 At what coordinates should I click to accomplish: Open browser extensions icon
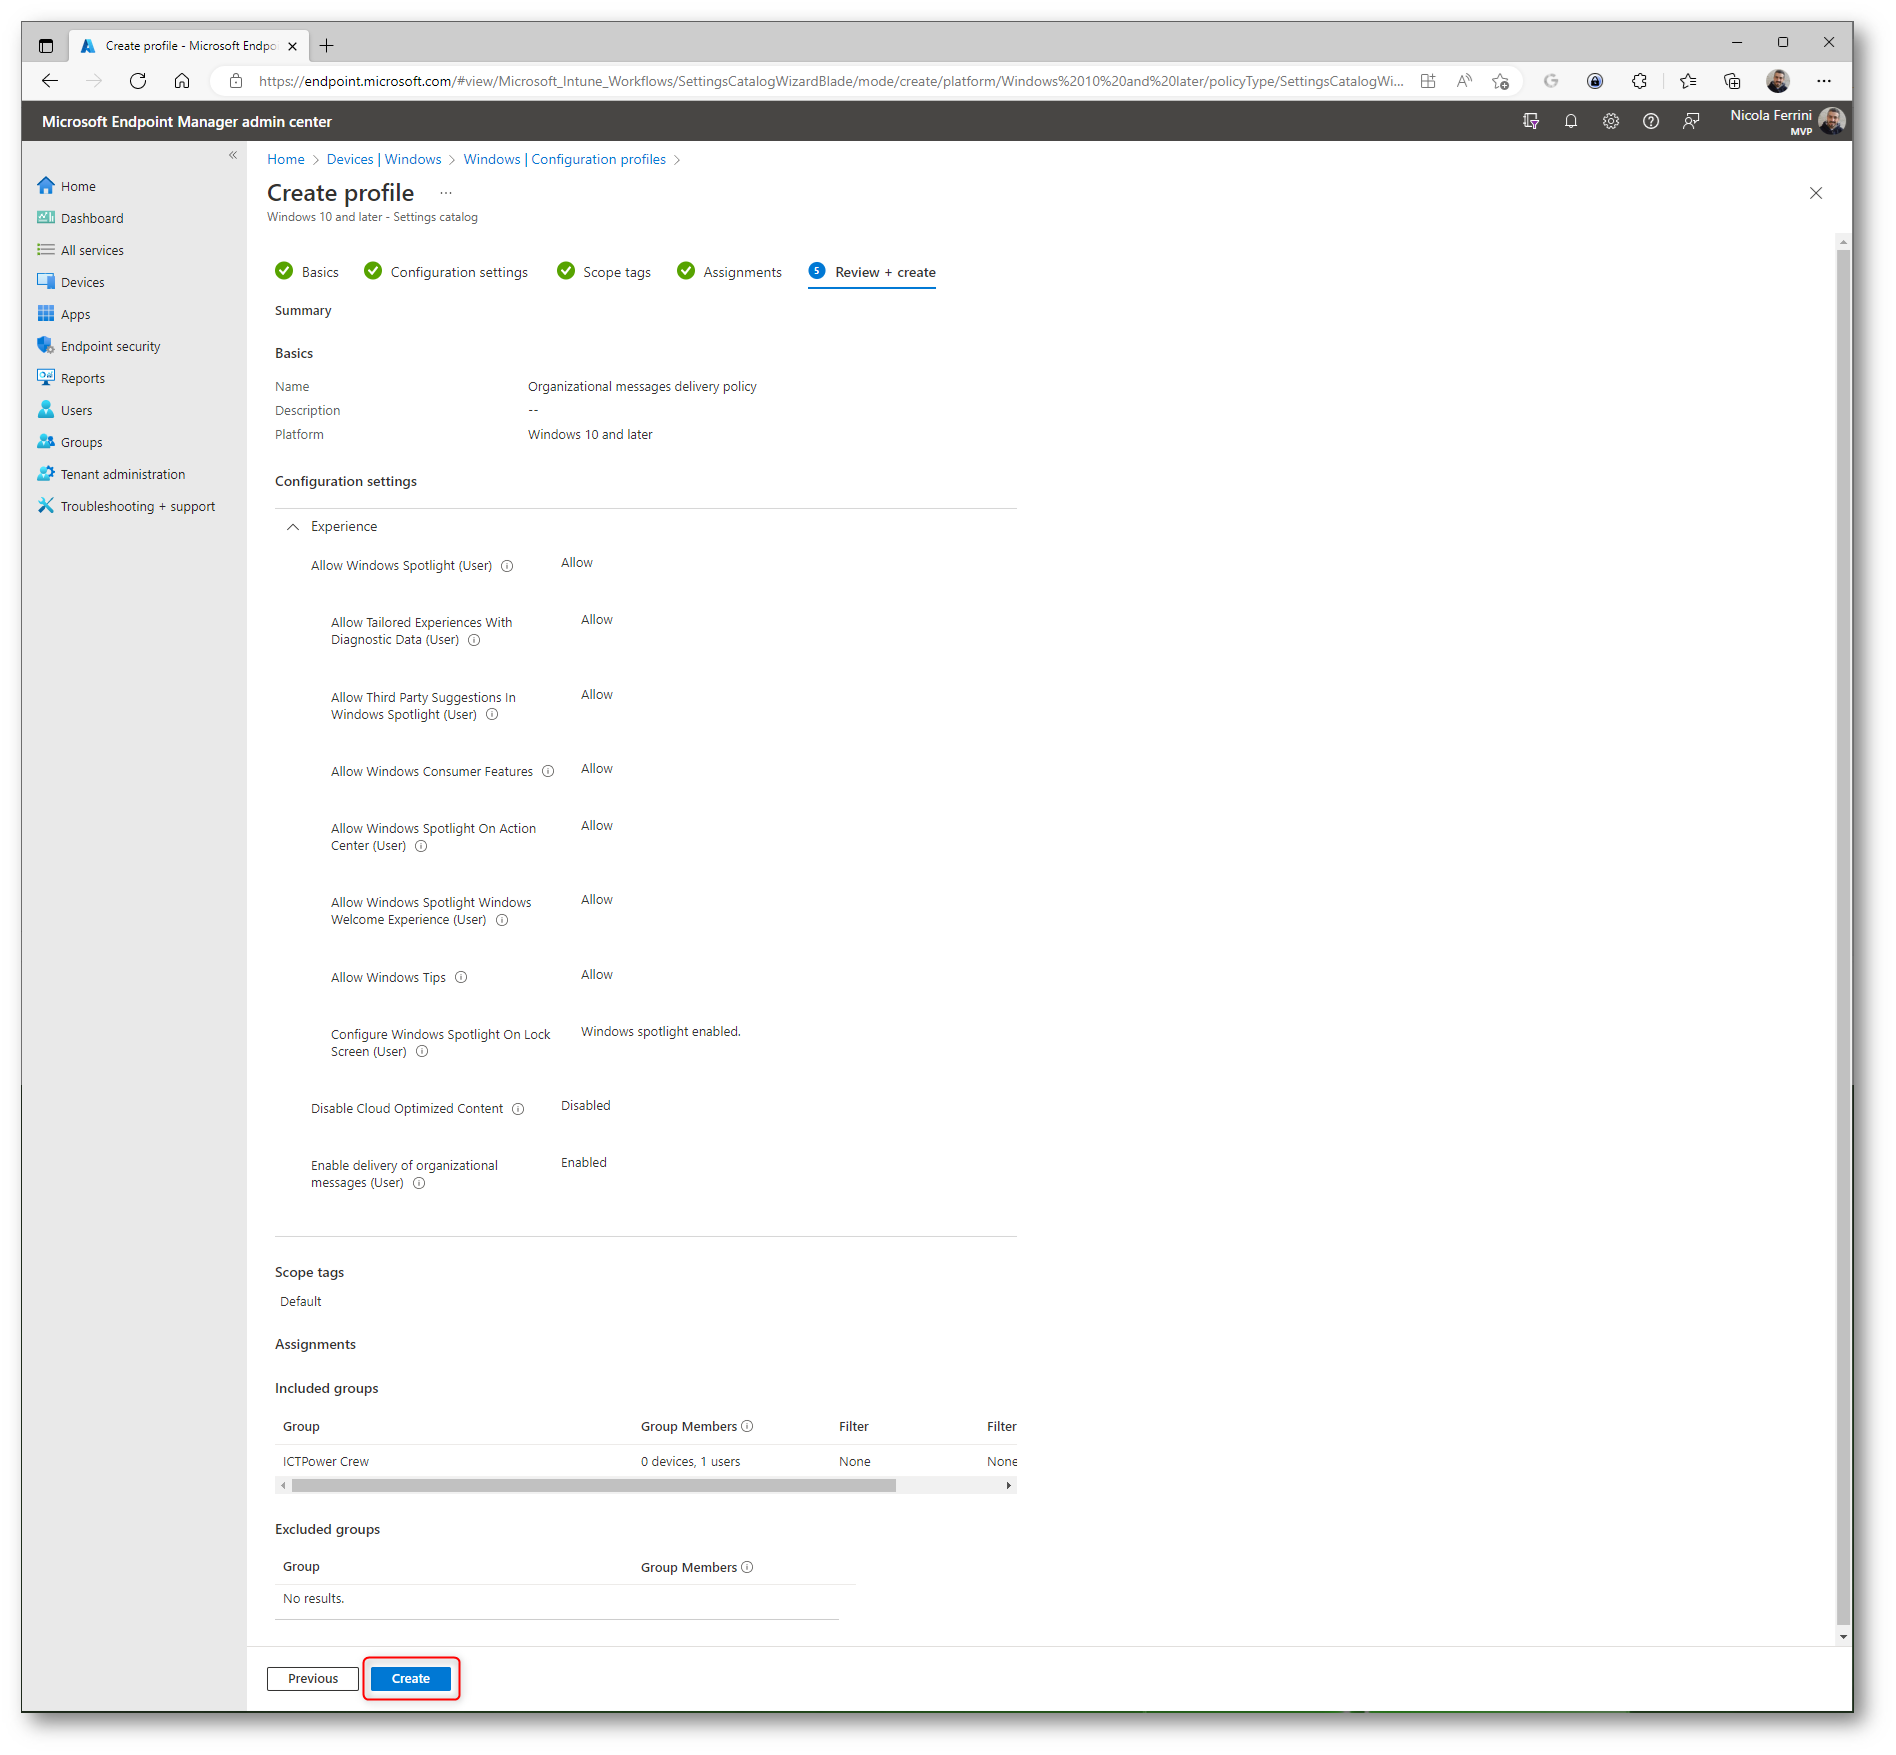coord(1639,81)
